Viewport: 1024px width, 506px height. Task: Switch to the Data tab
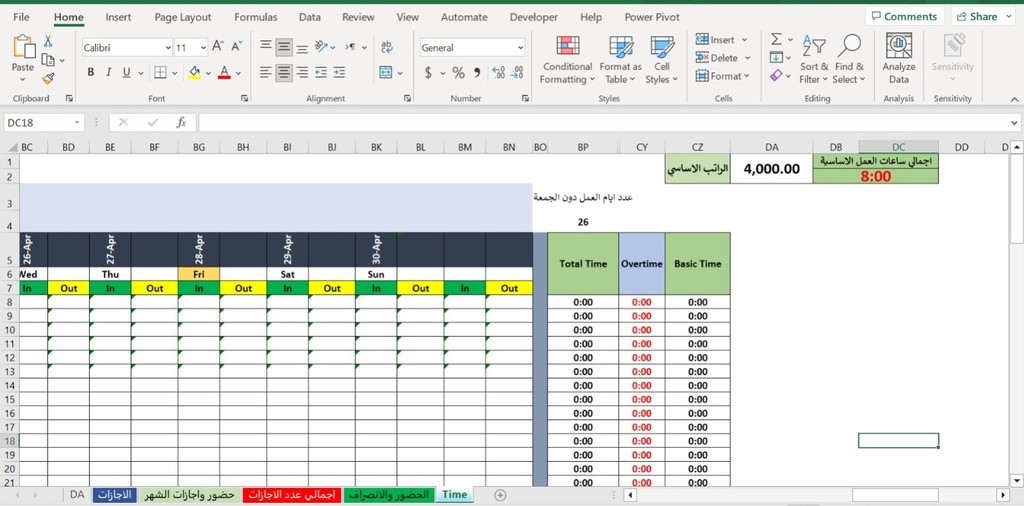click(x=310, y=18)
